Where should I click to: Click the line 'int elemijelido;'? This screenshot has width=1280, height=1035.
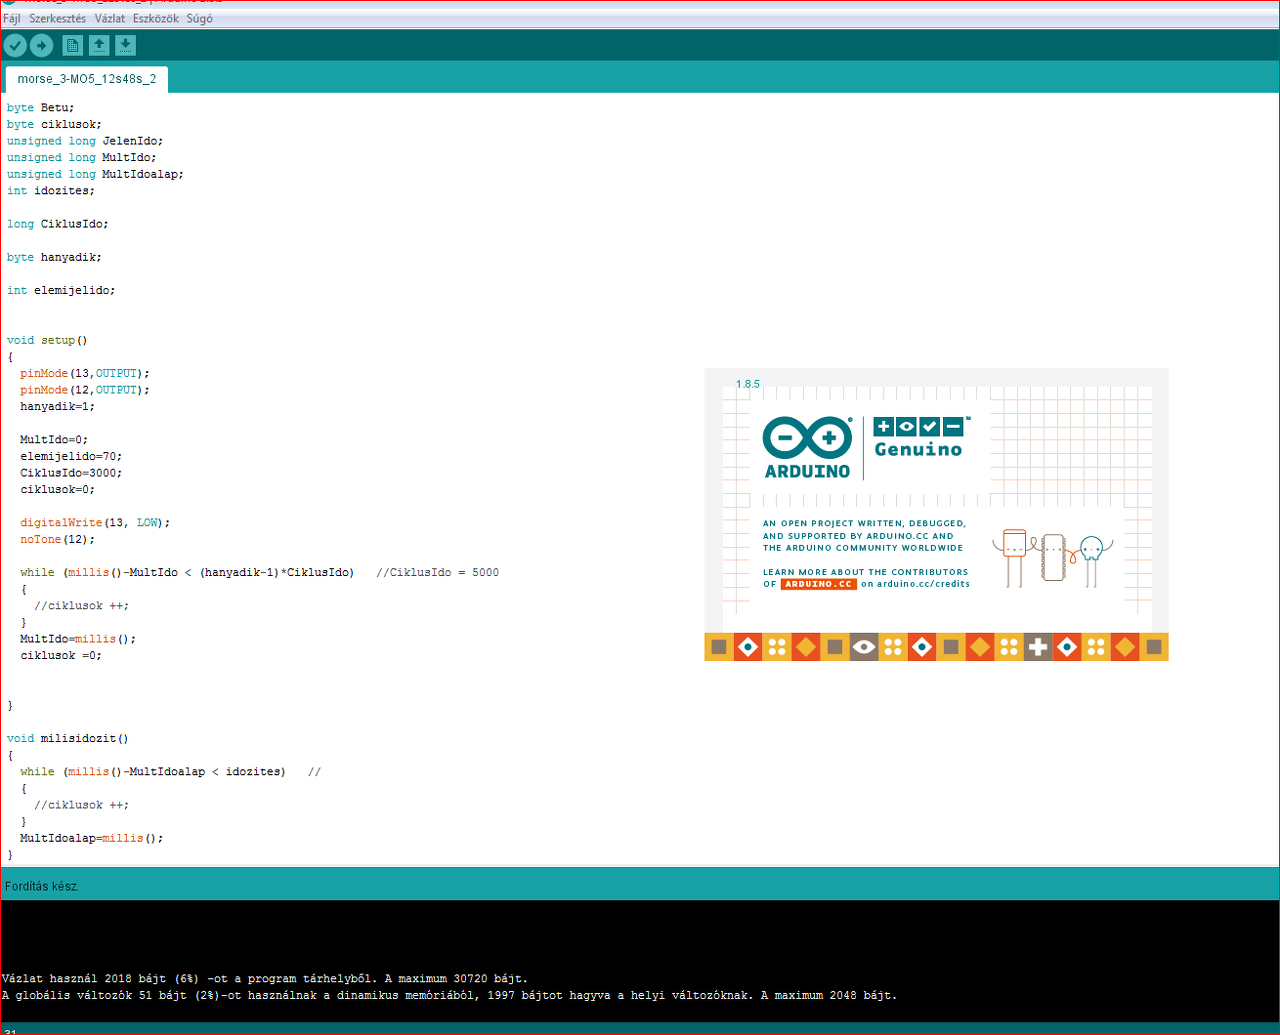point(61,290)
